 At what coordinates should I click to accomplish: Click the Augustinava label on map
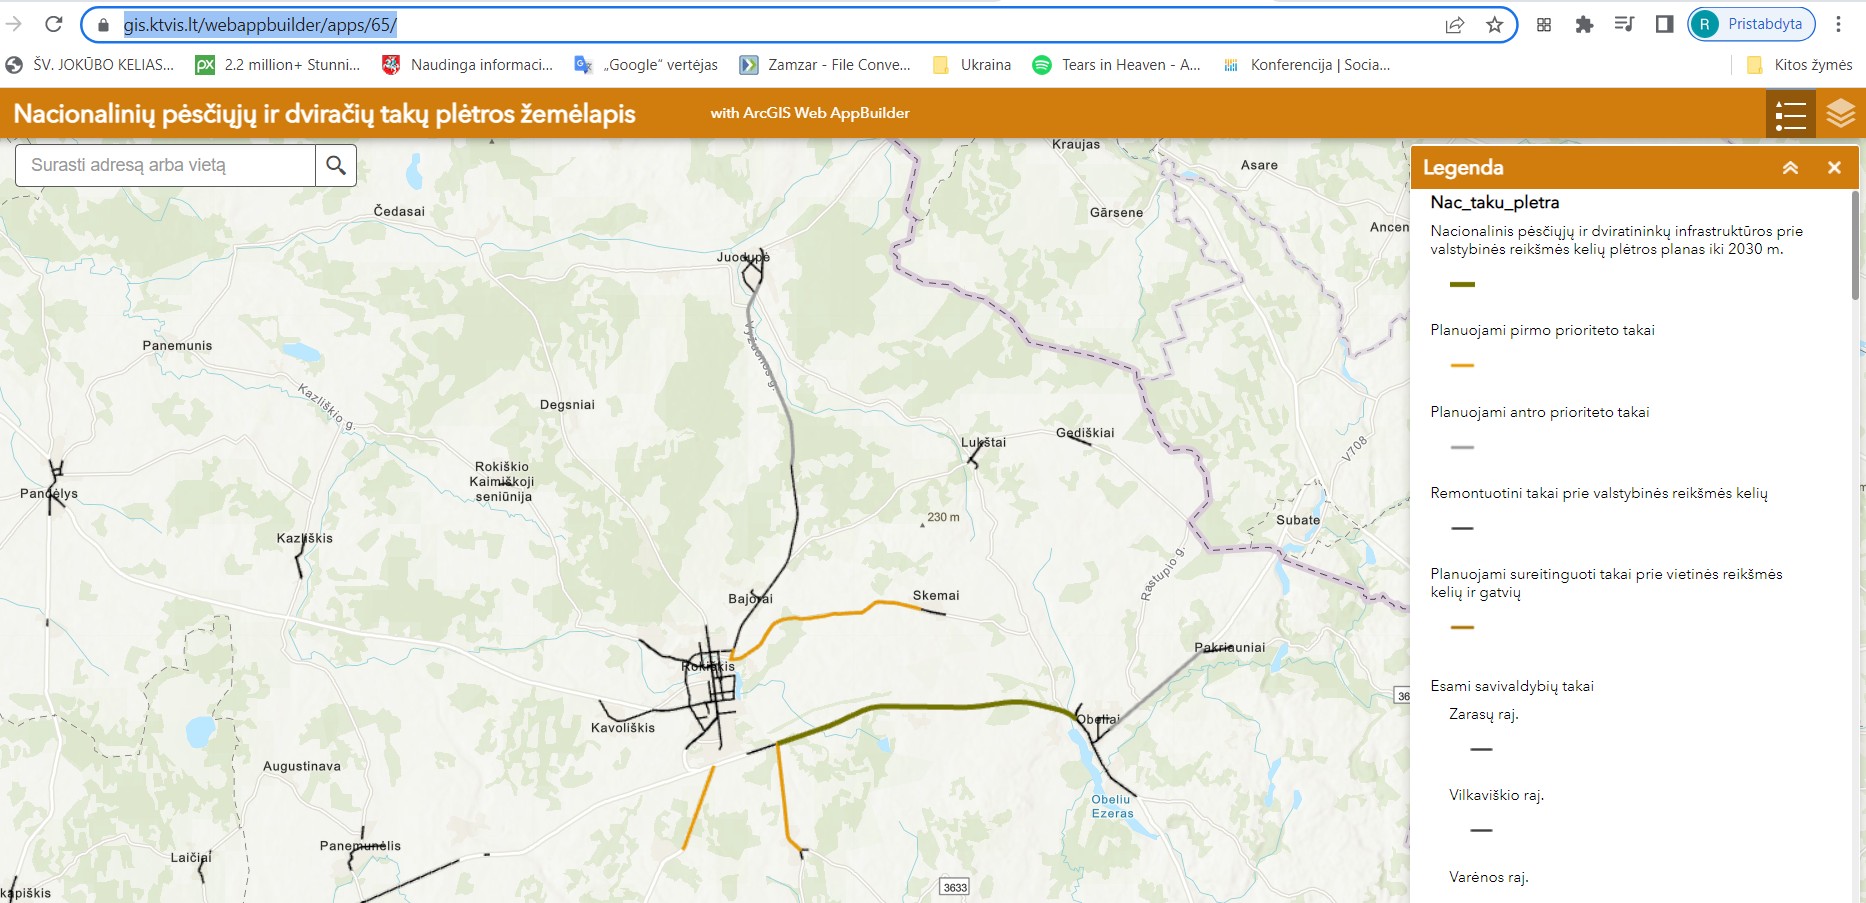coord(302,766)
